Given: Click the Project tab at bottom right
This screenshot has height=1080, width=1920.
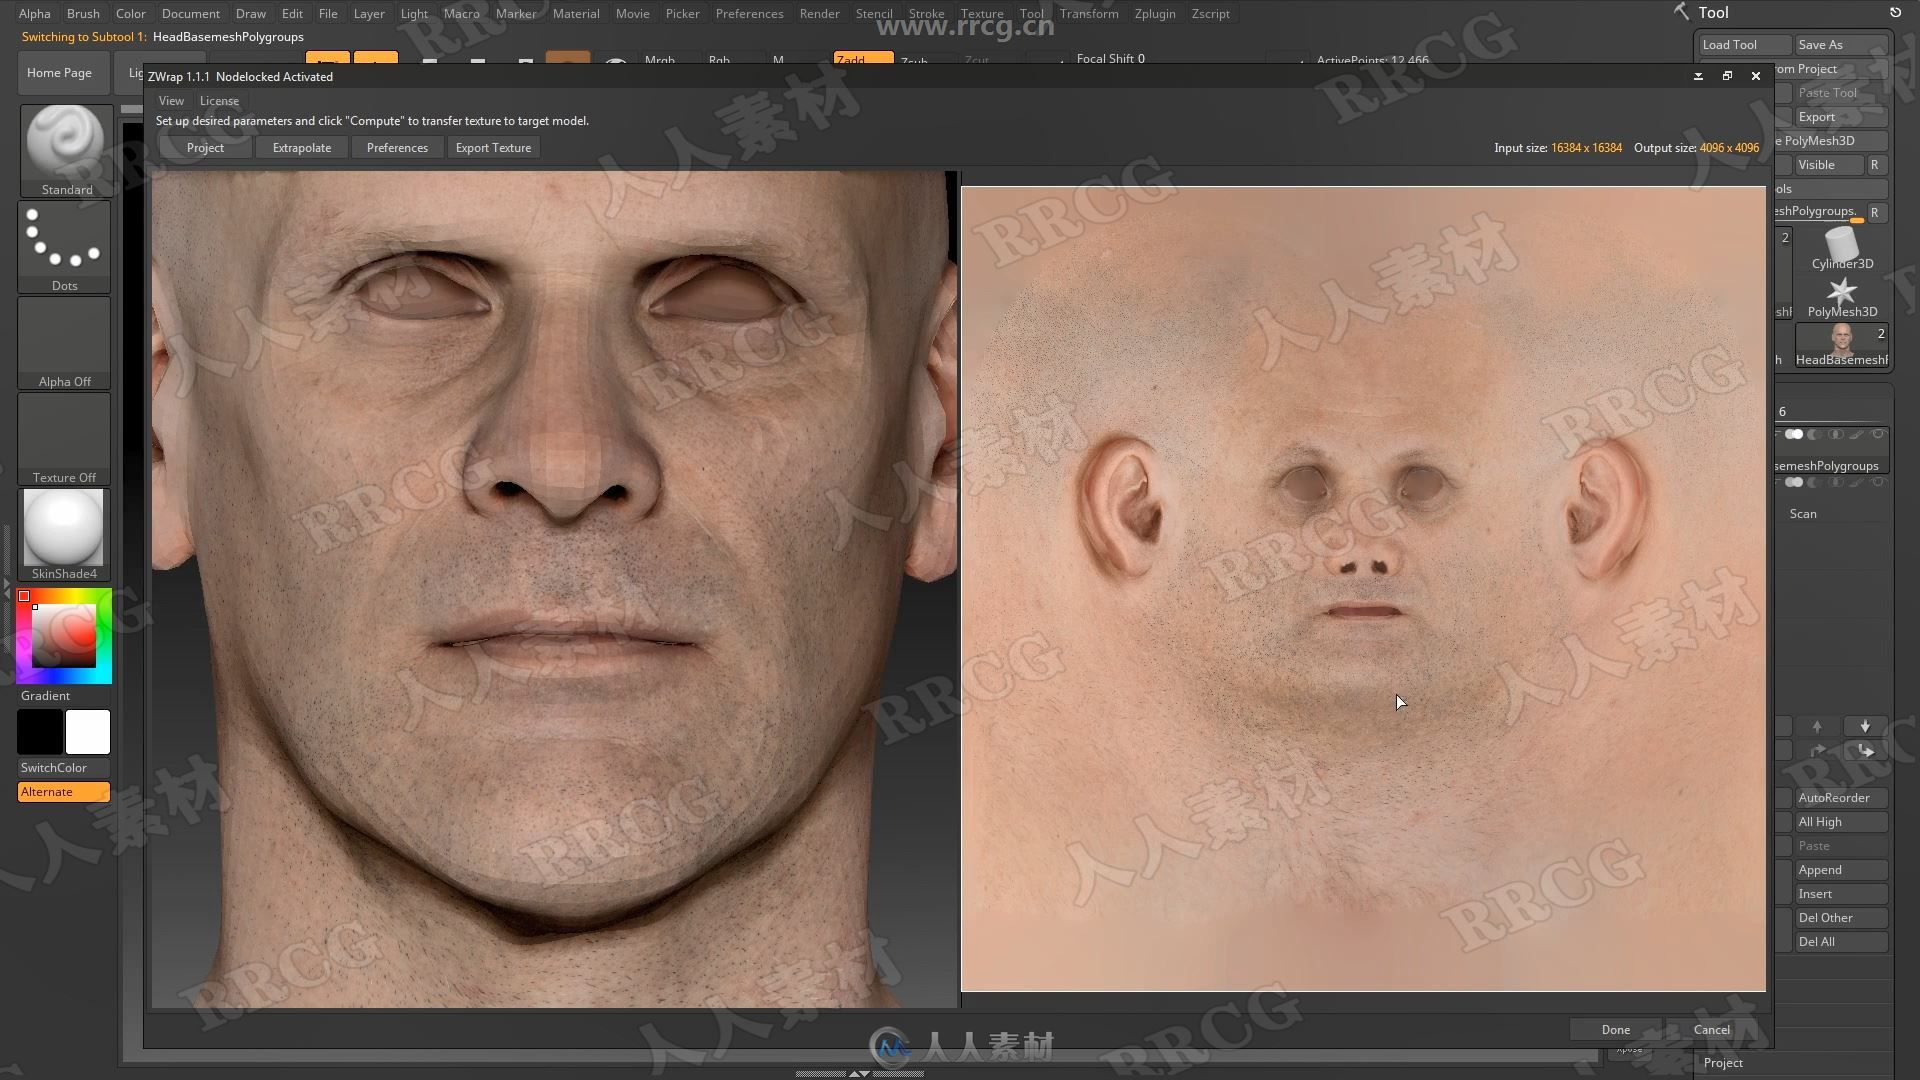Looking at the screenshot, I should pyautogui.click(x=1722, y=1062).
